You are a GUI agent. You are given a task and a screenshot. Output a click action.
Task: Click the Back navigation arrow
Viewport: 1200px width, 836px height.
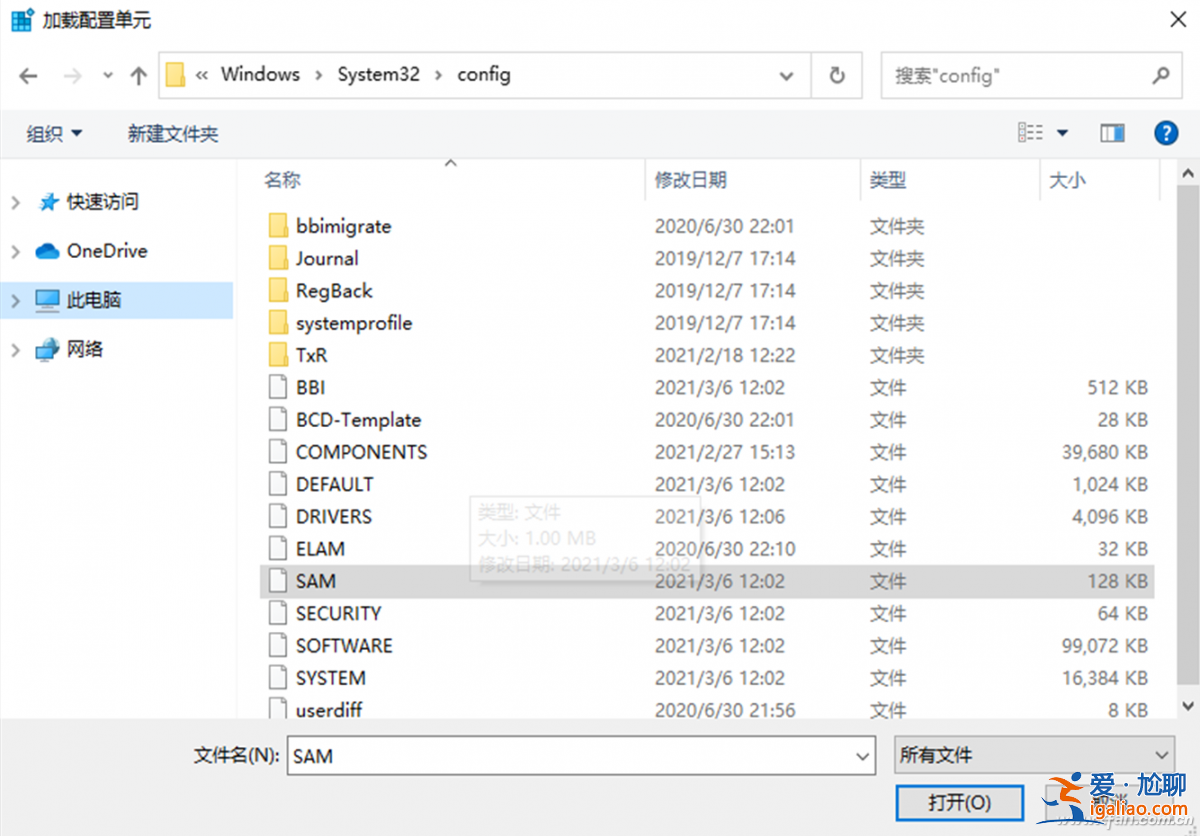tap(28, 75)
